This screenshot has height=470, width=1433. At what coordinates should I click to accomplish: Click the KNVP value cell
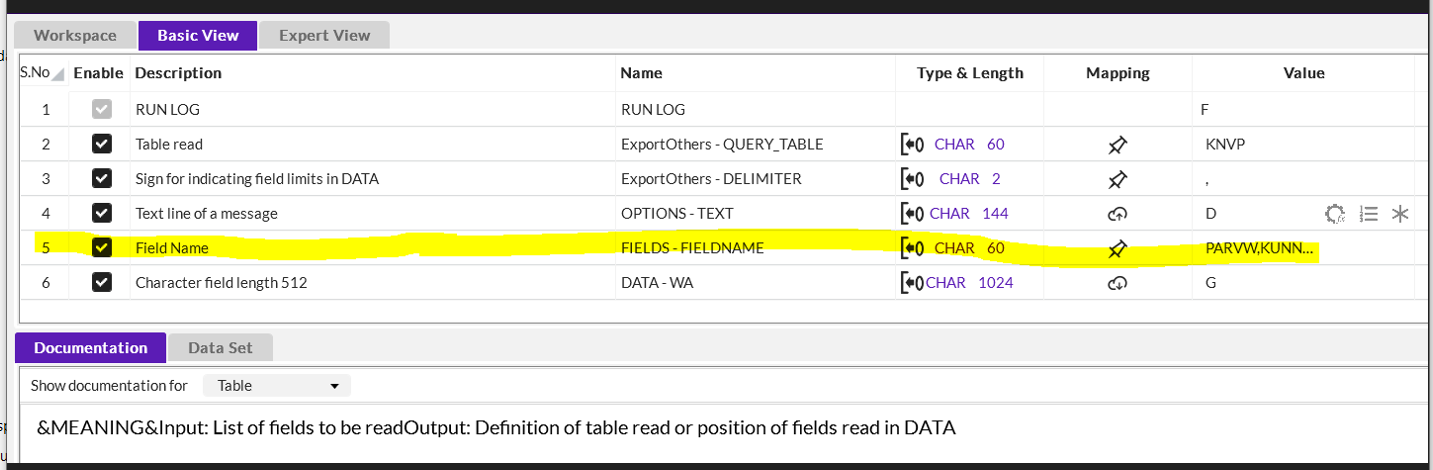1225,145
